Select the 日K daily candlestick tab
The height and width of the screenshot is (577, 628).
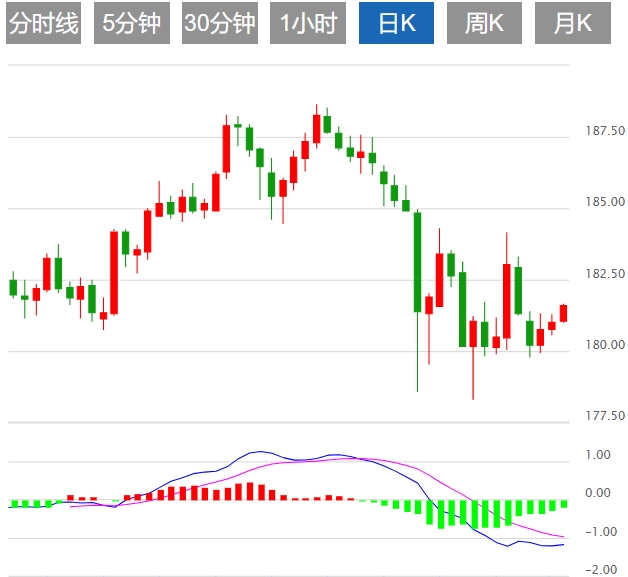click(x=396, y=23)
